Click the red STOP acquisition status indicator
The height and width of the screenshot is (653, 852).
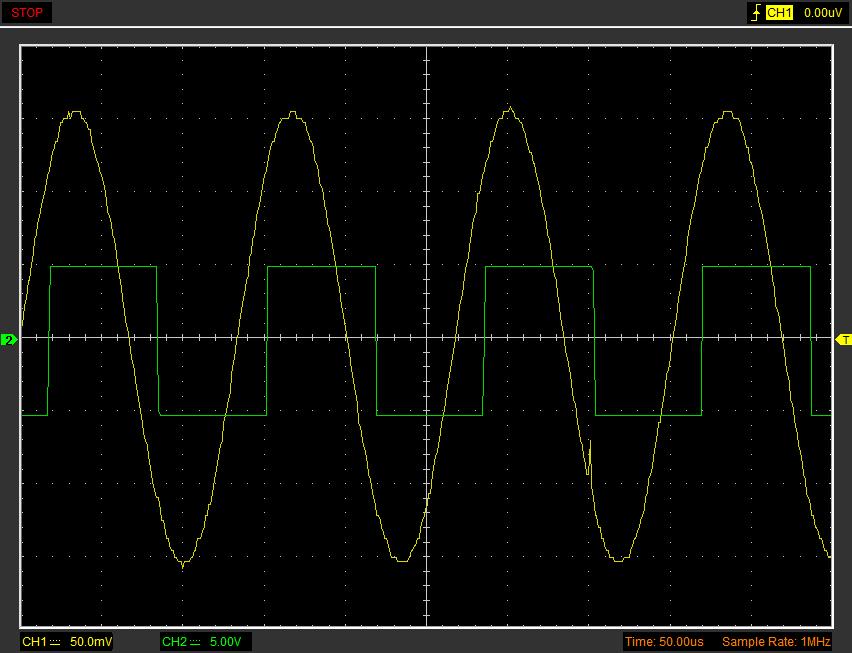27,13
